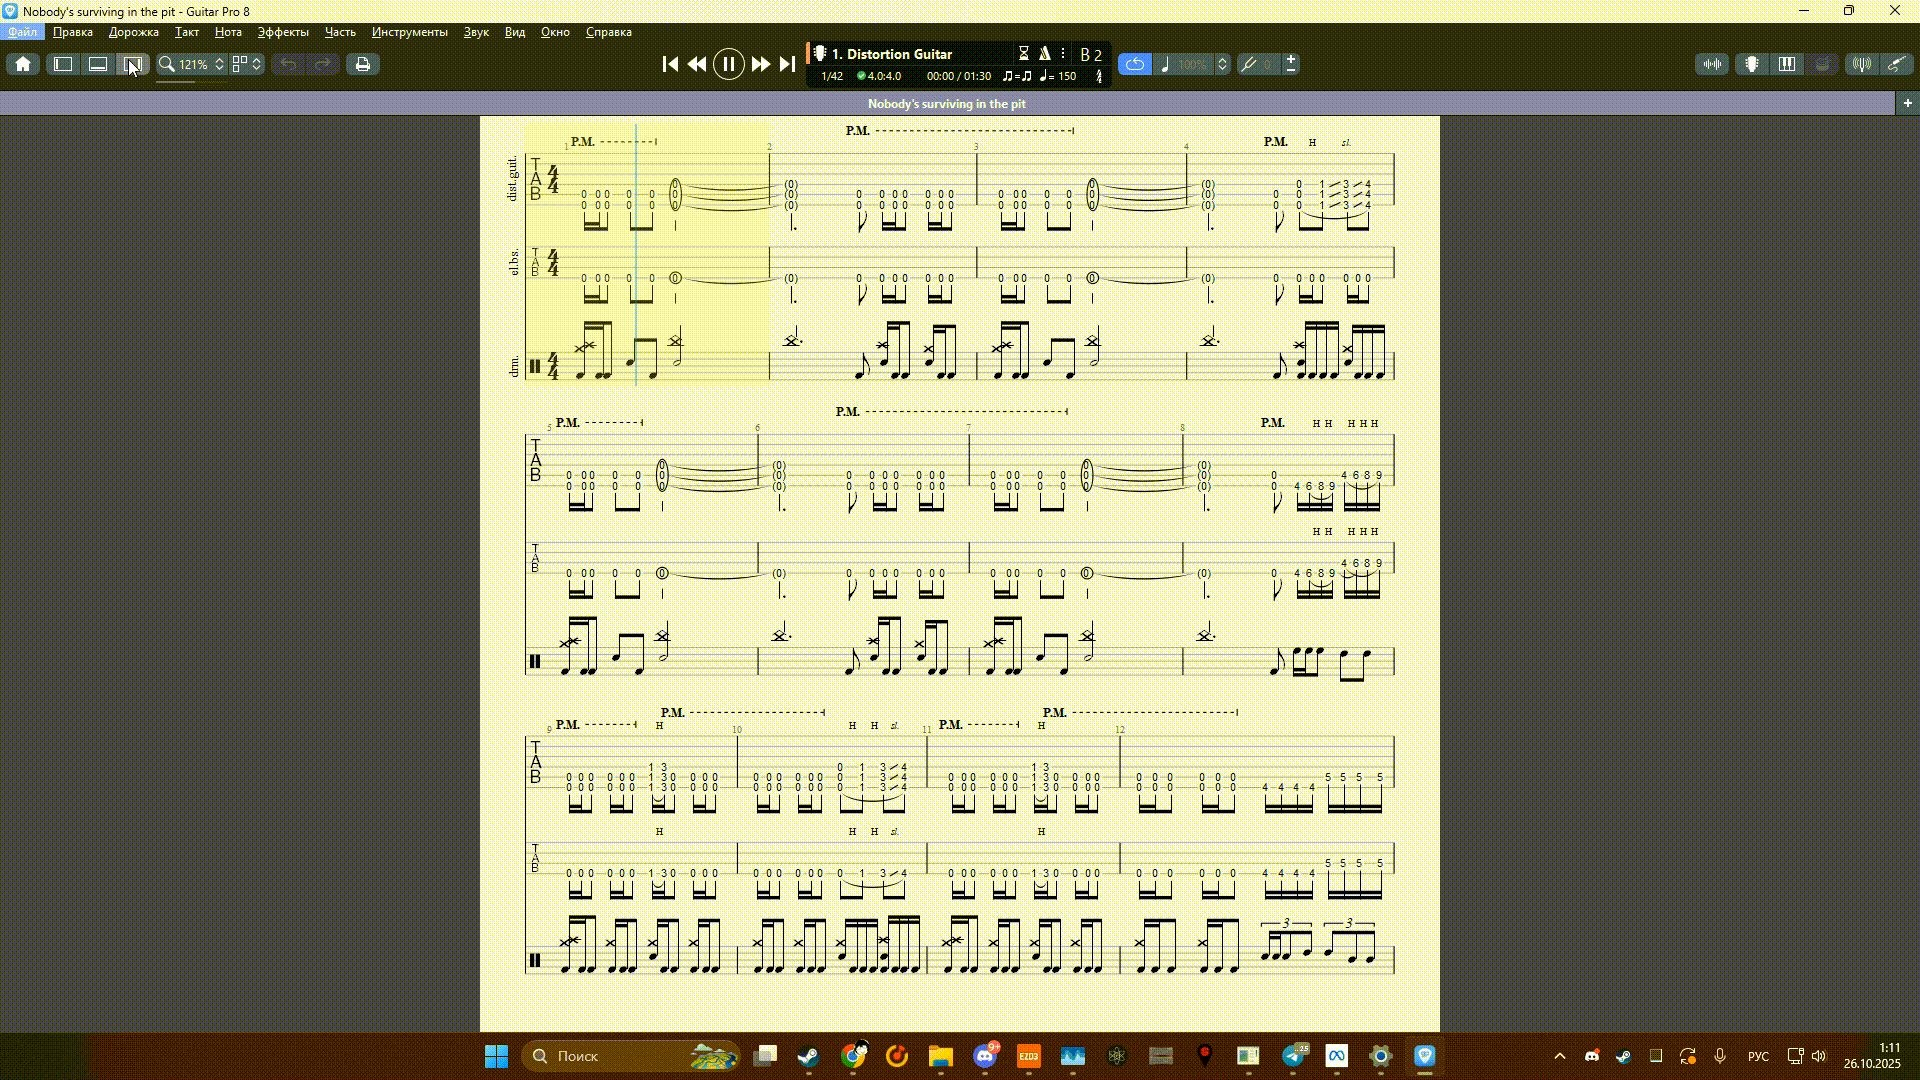Open the Дорожка menu

[133, 32]
